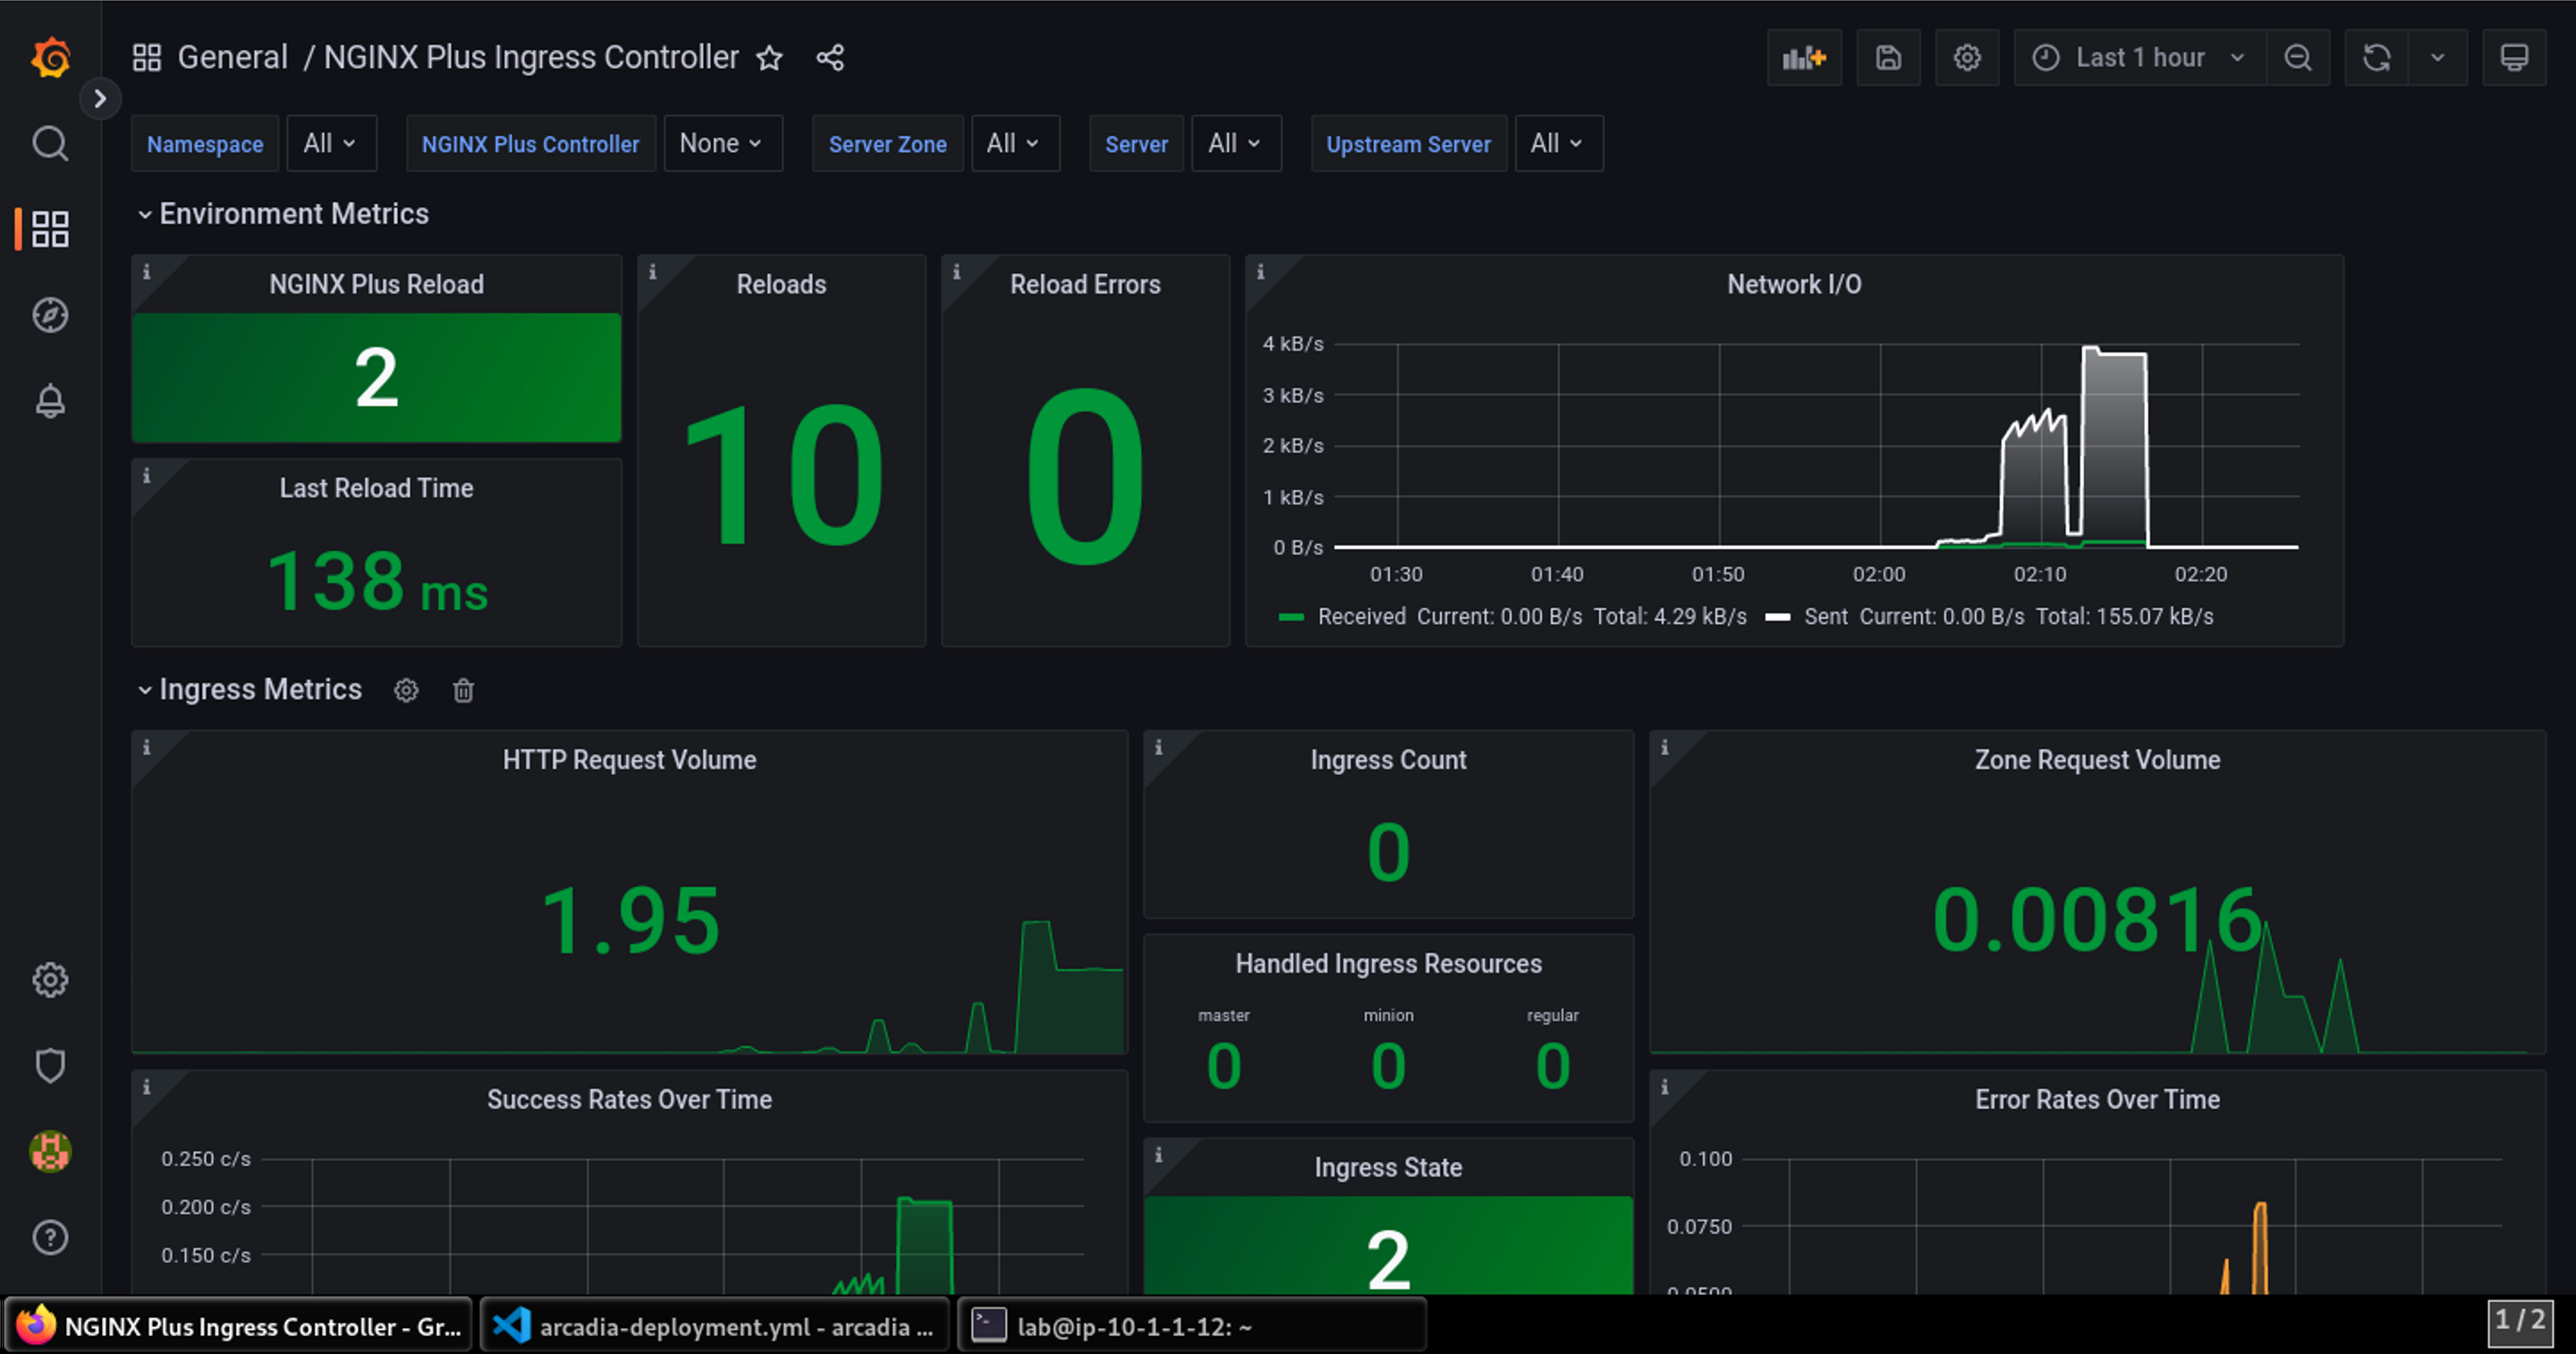
Task: Open the Help question mark icon
Action: [x=50, y=1238]
